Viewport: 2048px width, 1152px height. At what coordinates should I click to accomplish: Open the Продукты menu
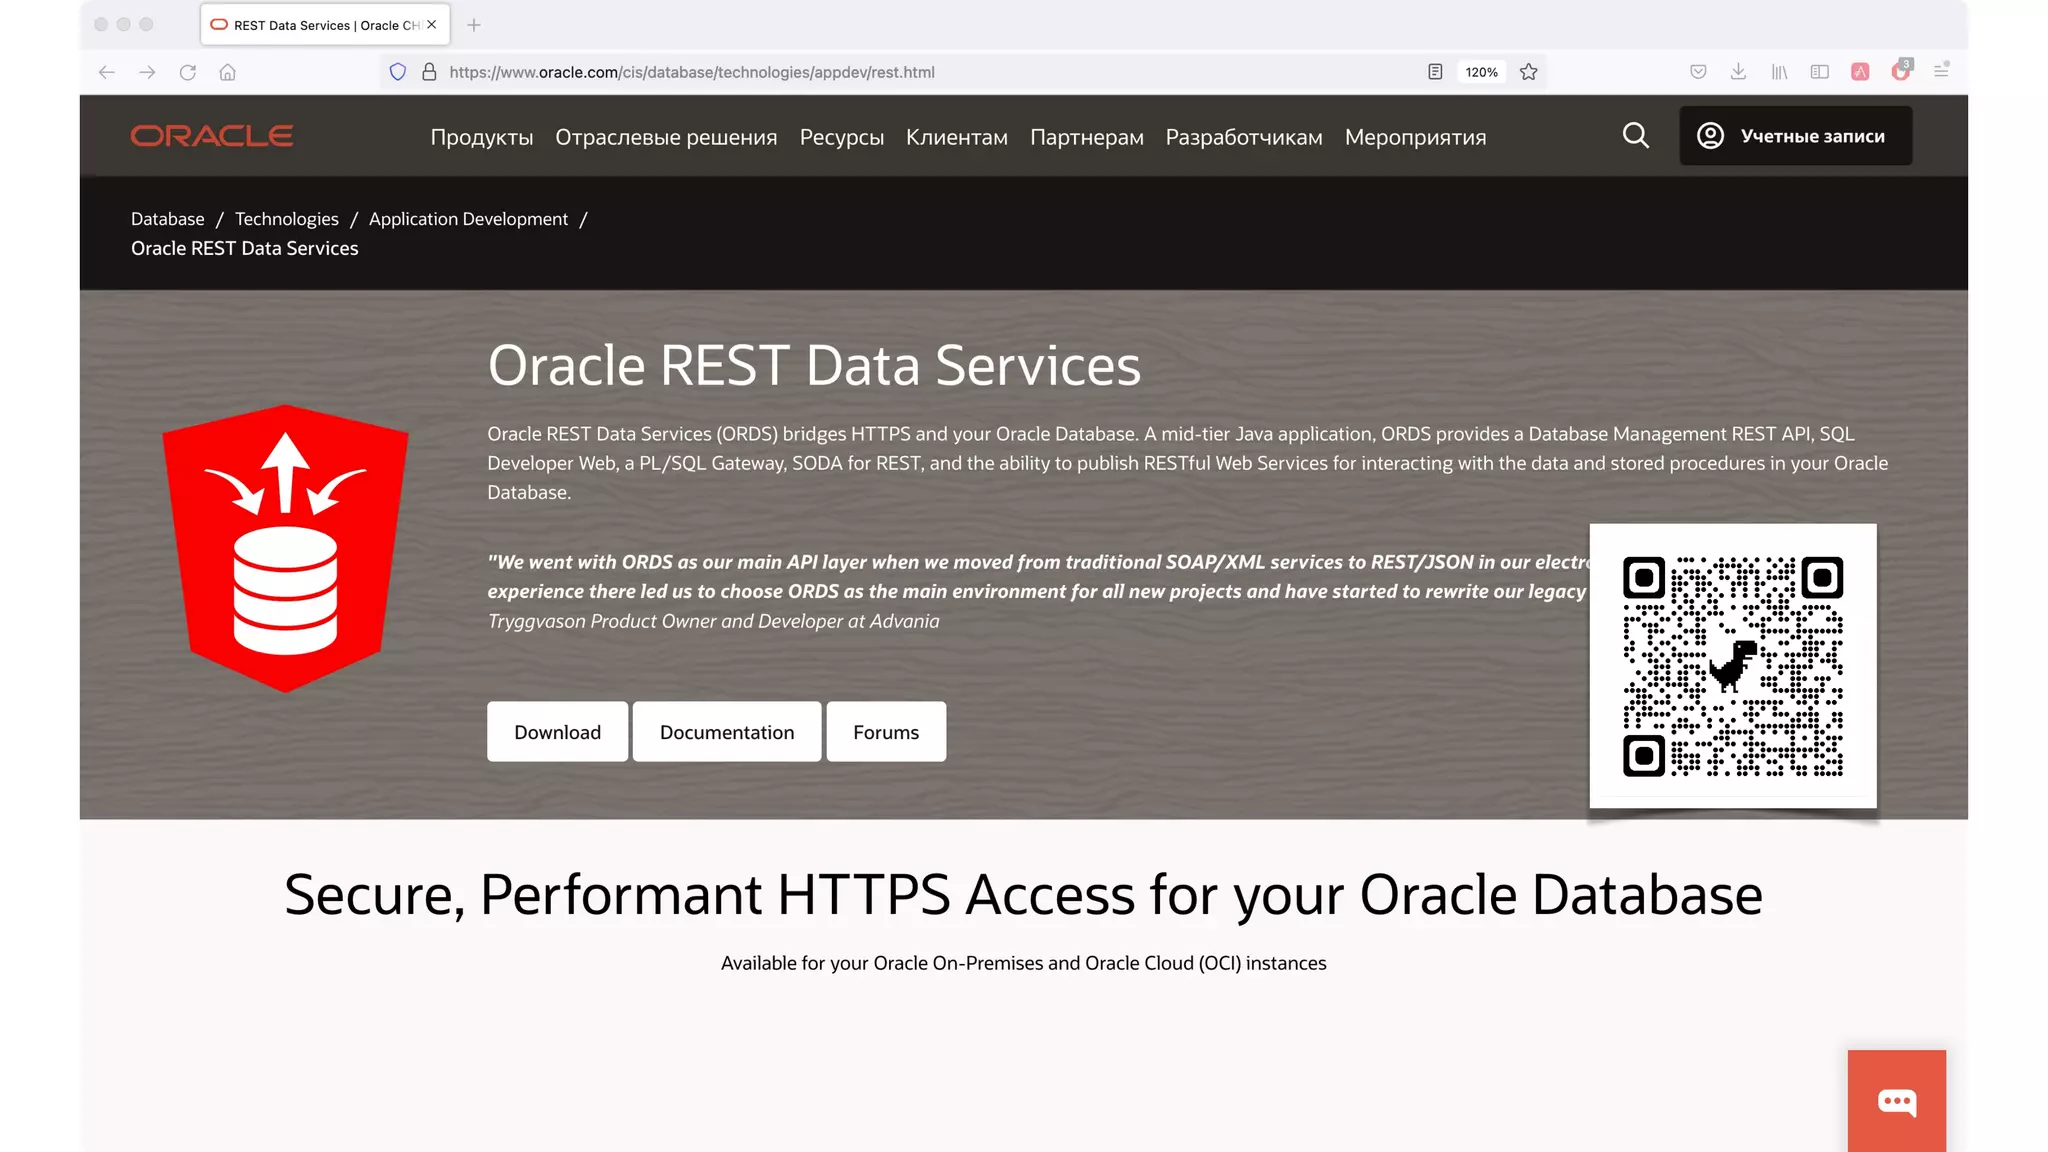click(482, 137)
